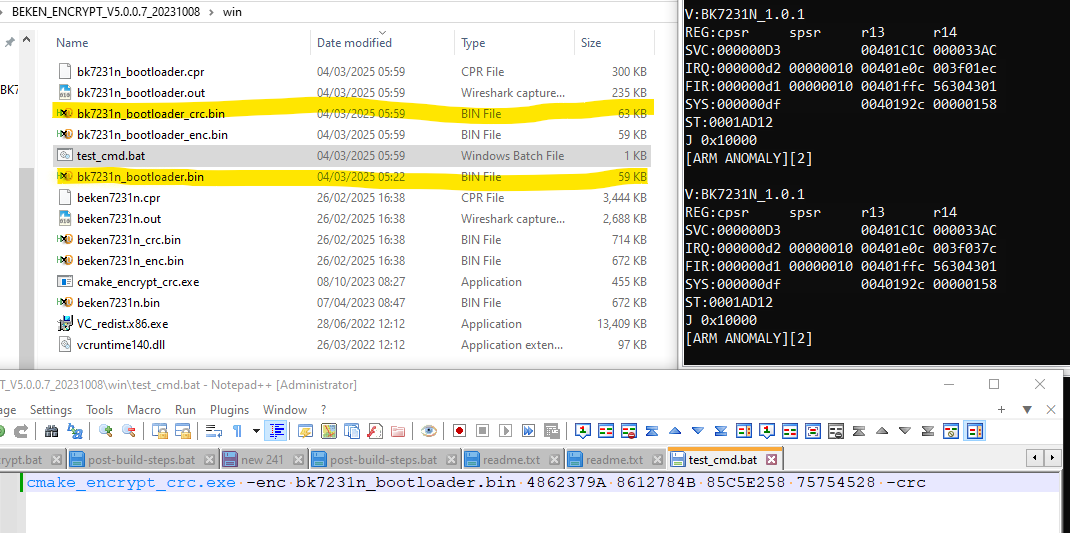Viewport: 1070px width, 533px height.
Task: Open the Settings menu
Action: tap(50, 409)
